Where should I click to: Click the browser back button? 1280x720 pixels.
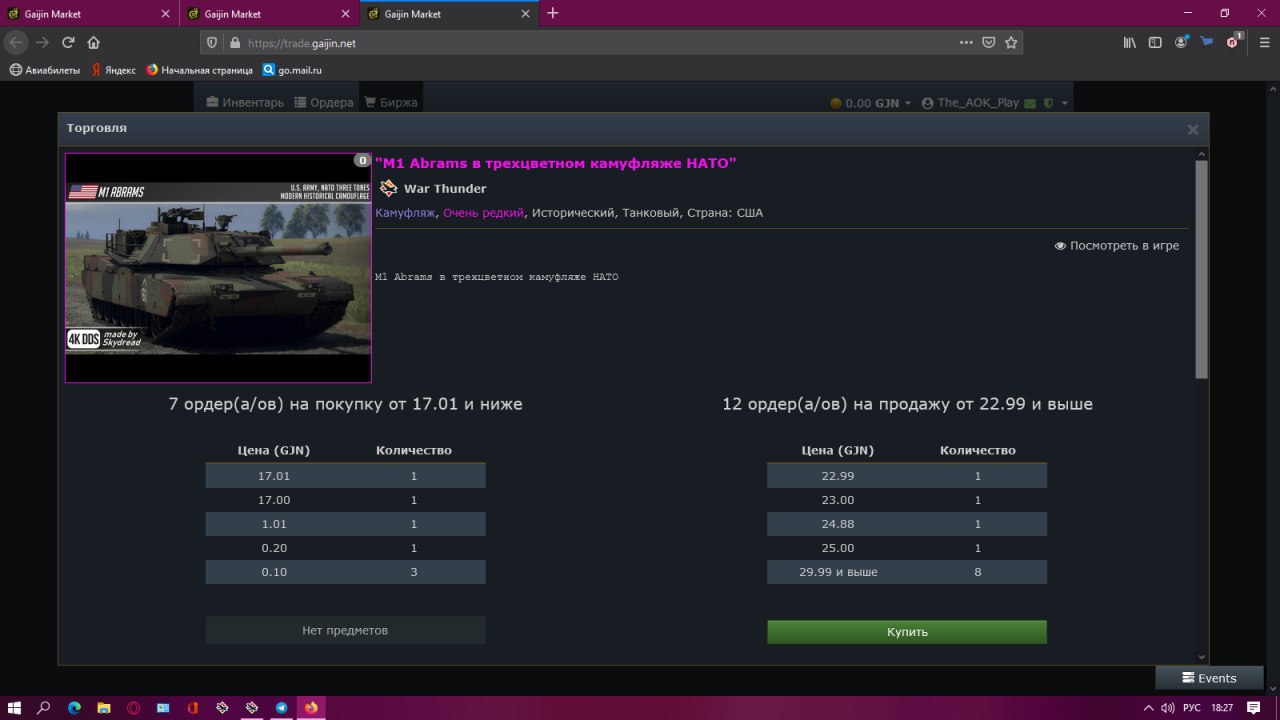point(16,43)
